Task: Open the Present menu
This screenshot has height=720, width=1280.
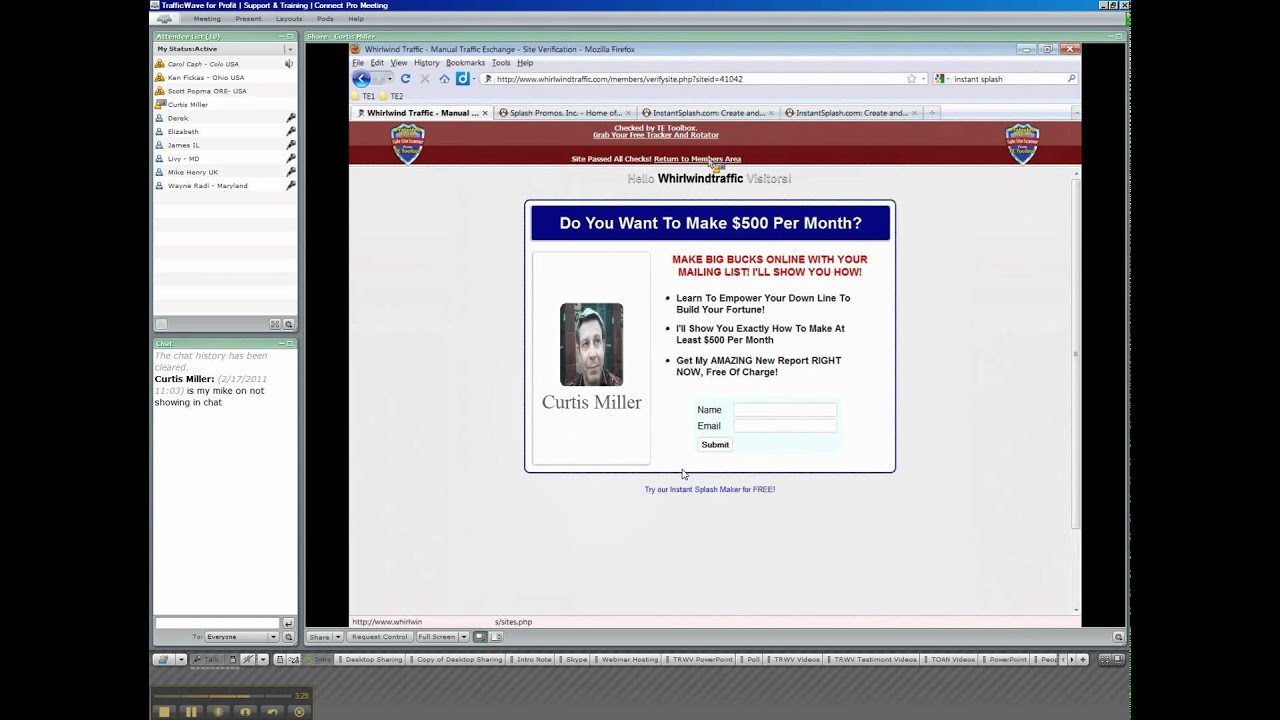Action: (x=248, y=19)
